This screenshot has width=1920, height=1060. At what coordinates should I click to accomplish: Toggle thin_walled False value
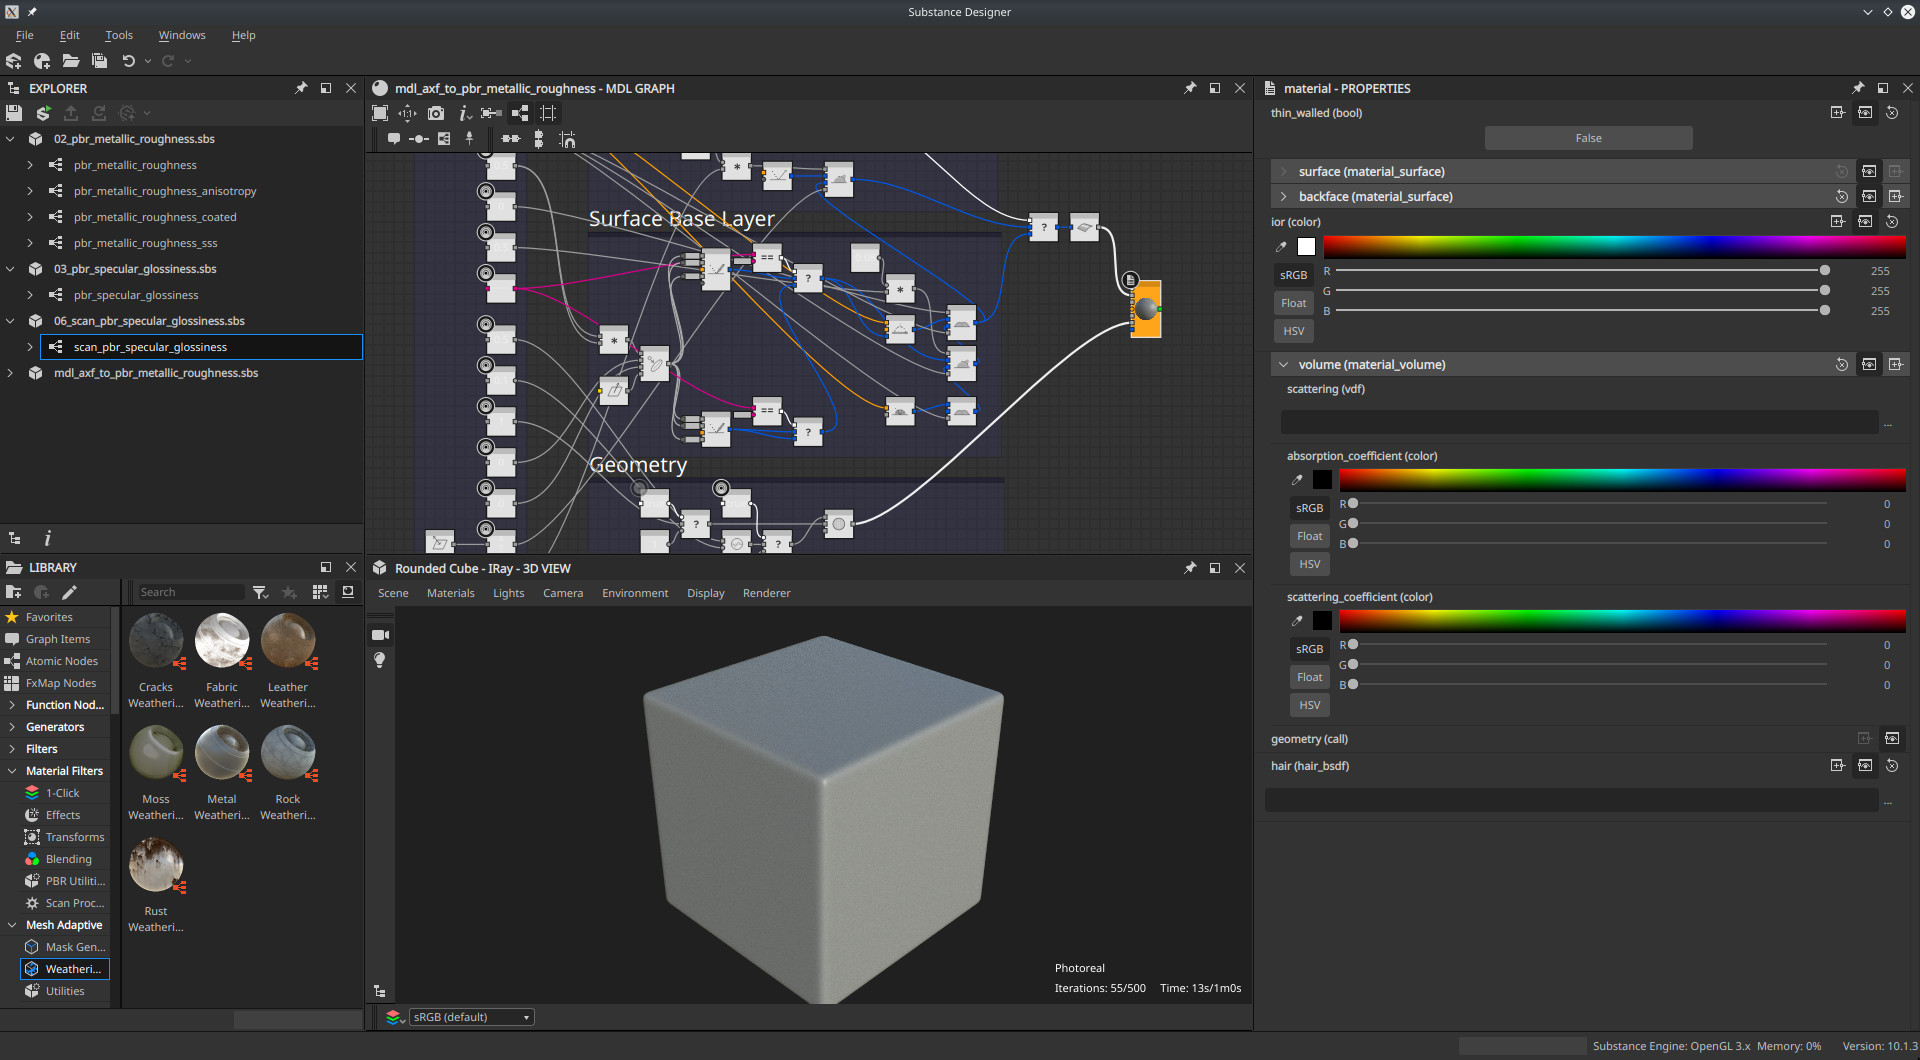(1588, 138)
